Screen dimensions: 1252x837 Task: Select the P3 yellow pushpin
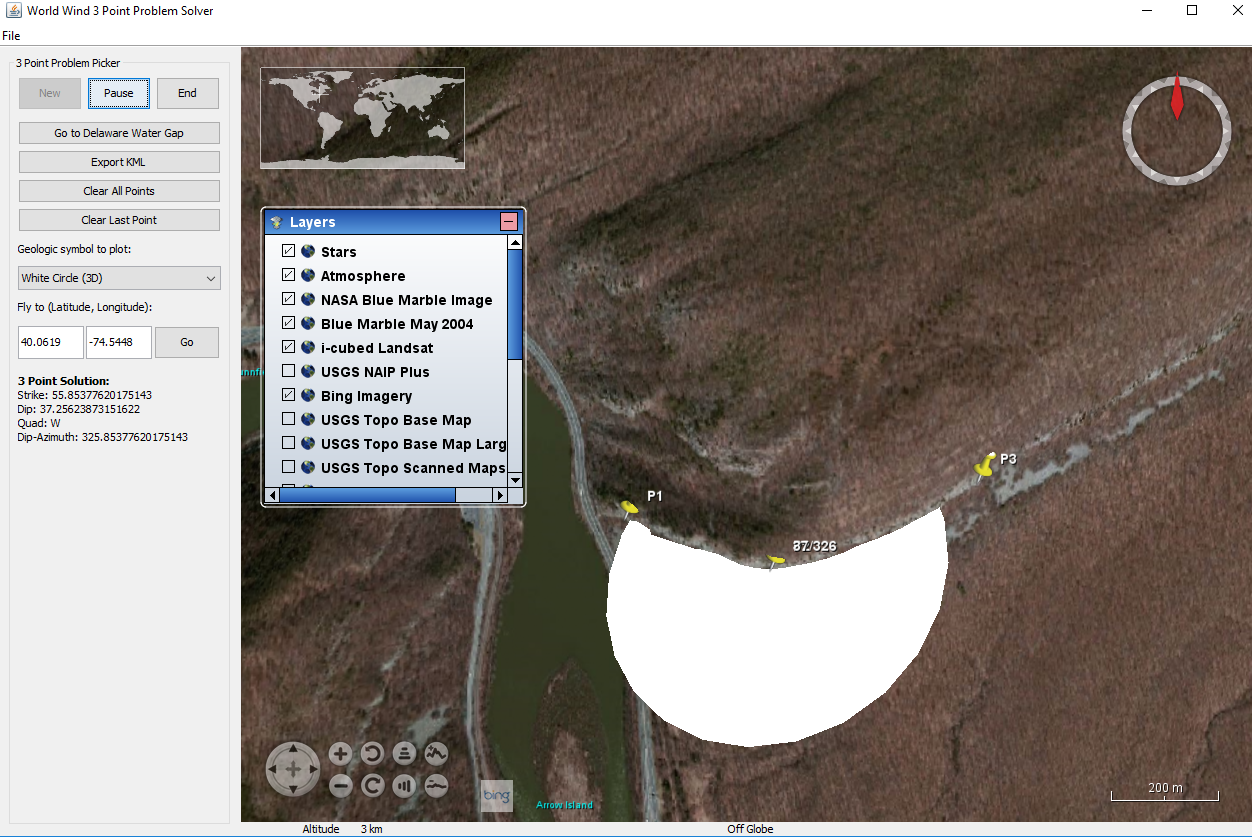tap(985, 466)
